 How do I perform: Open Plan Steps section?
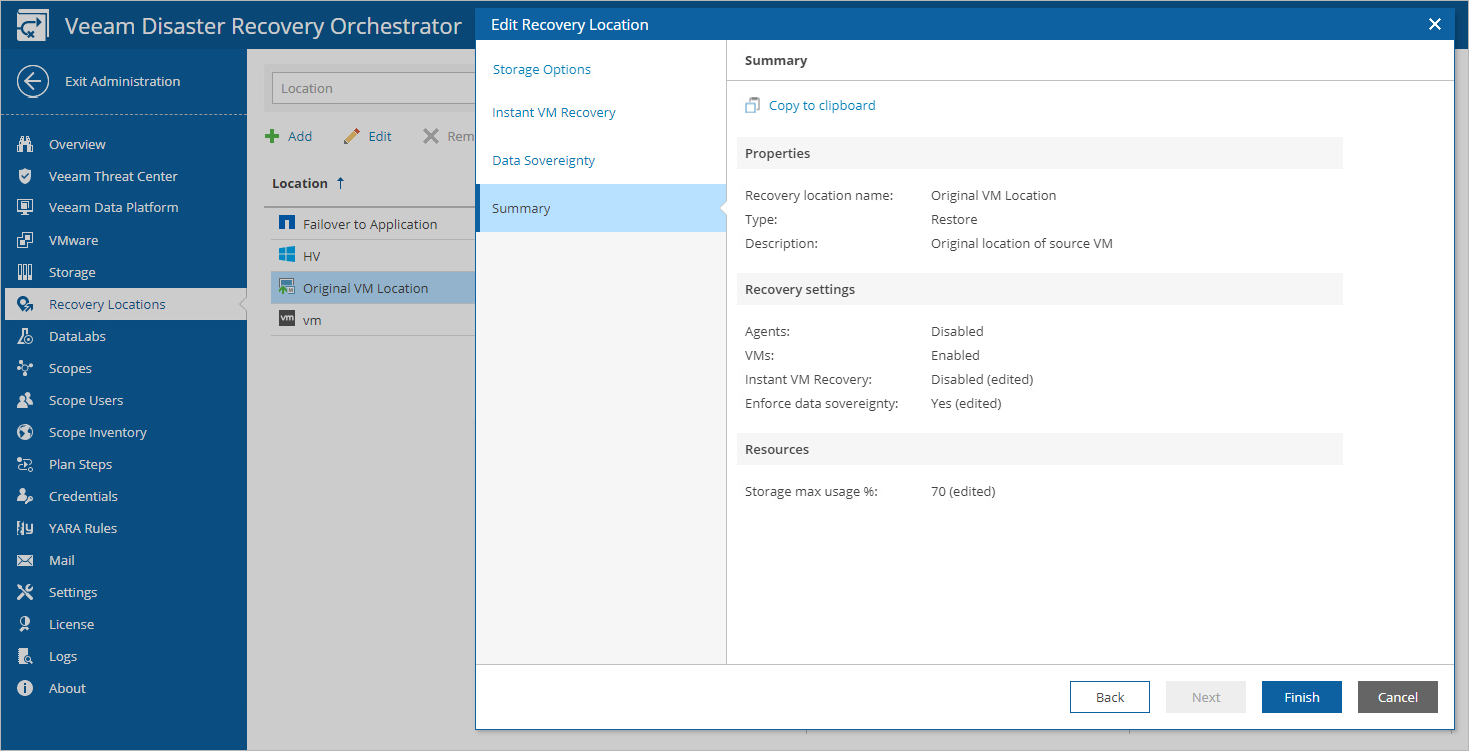(80, 464)
